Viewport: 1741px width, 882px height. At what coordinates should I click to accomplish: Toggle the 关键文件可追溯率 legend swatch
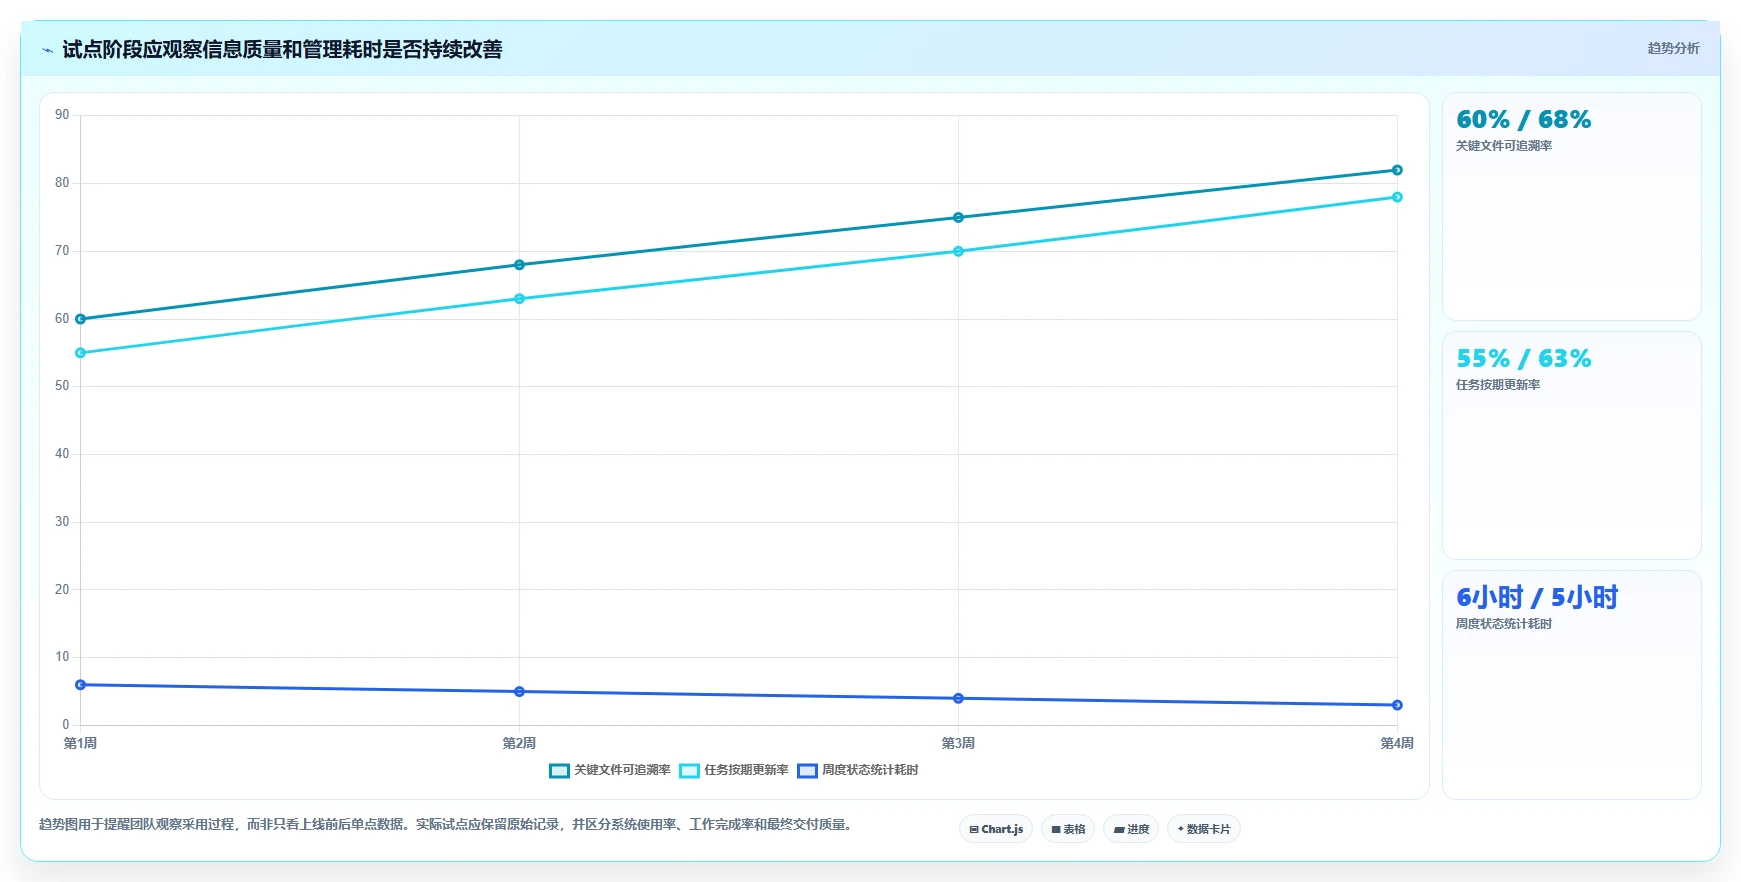(x=559, y=770)
